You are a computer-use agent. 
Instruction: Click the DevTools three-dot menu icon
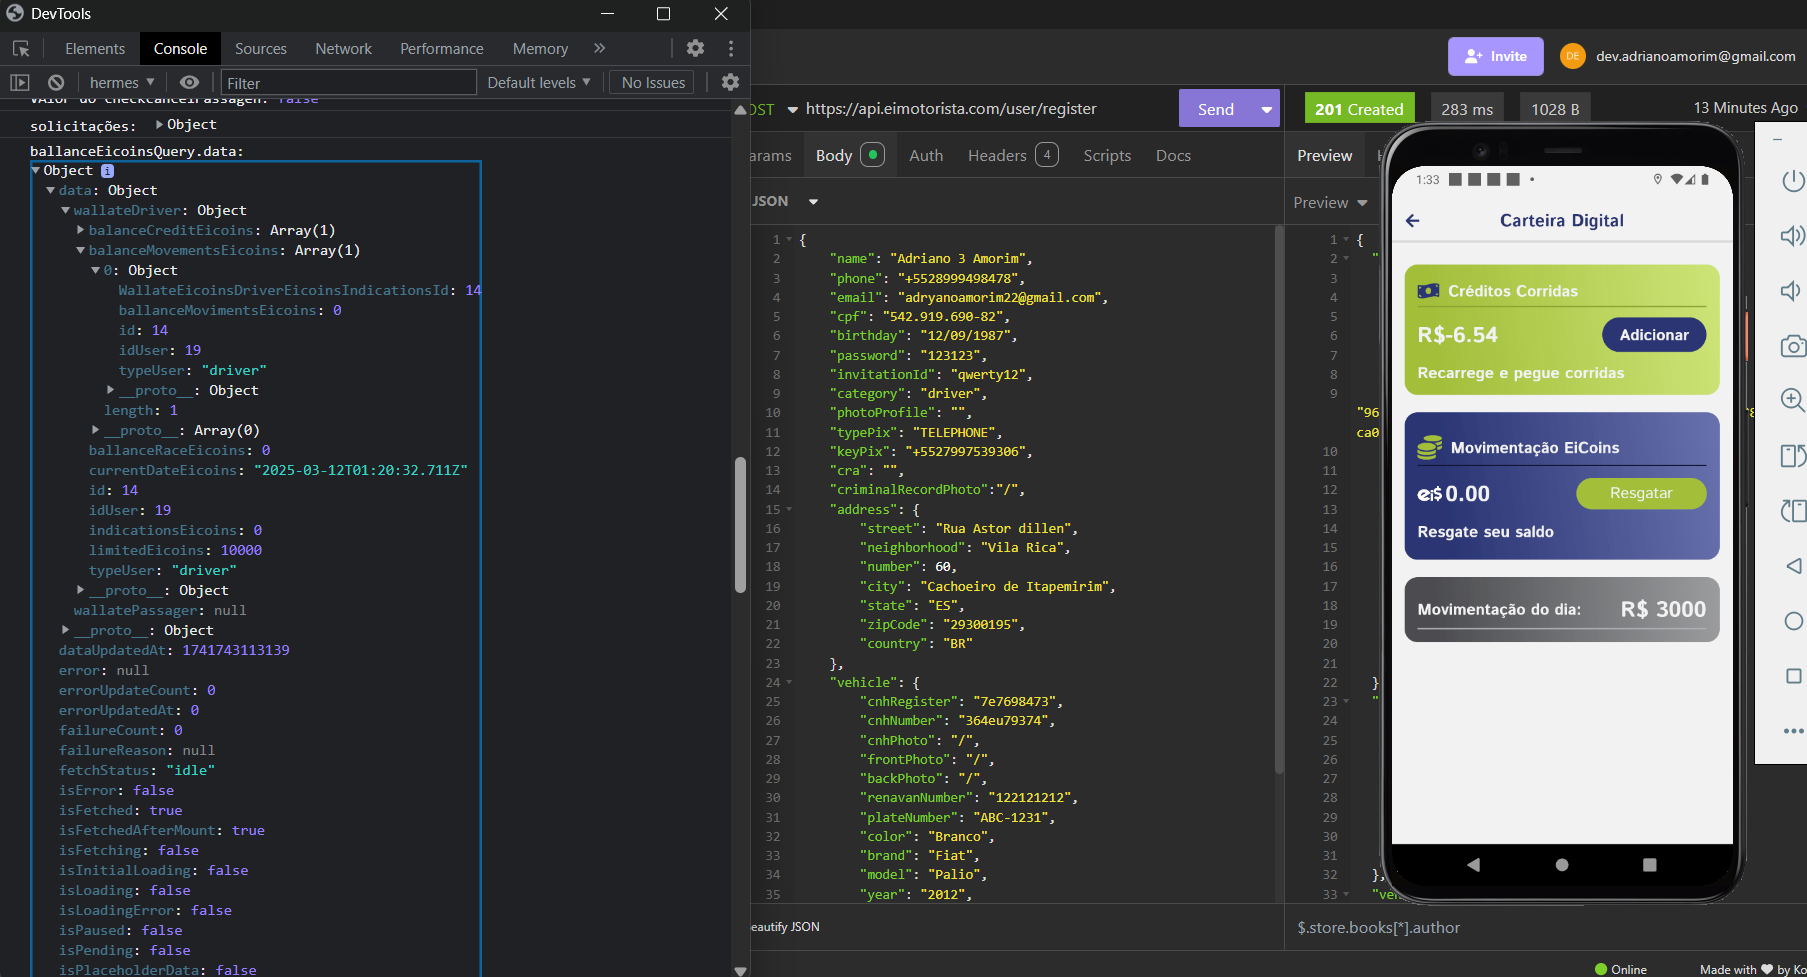(x=731, y=48)
